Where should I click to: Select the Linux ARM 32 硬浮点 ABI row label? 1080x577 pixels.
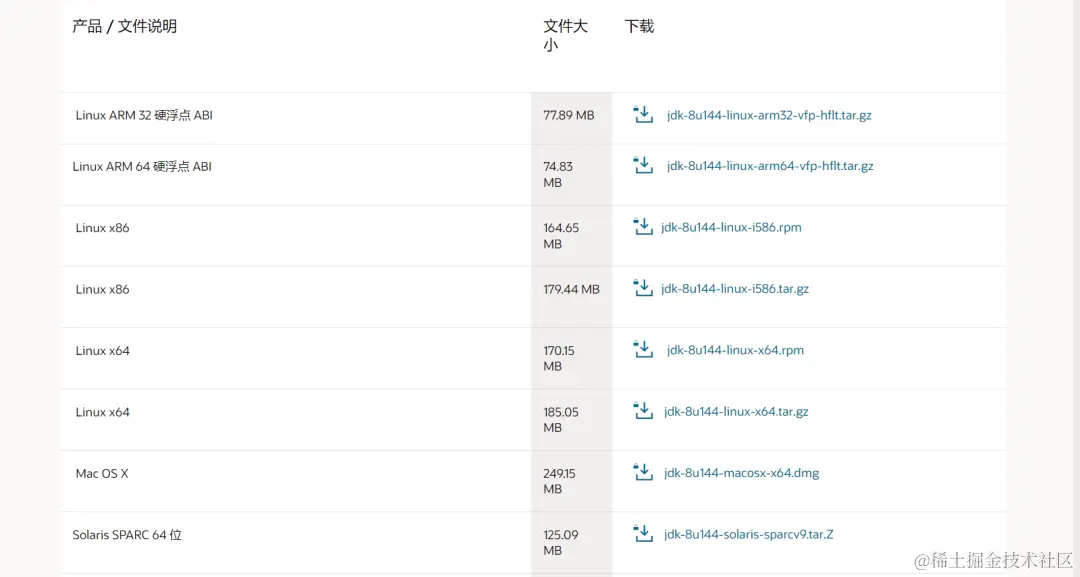pyautogui.click(x=144, y=115)
